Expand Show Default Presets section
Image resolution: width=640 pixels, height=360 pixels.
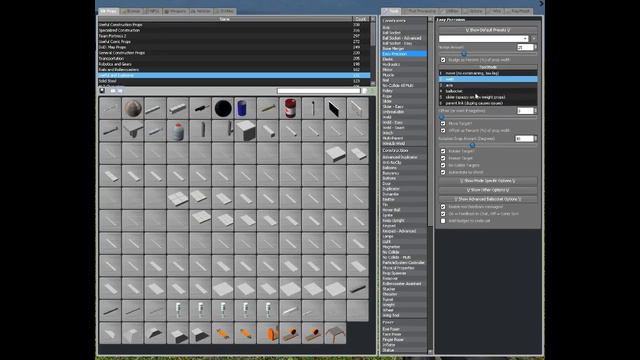(x=488, y=30)
